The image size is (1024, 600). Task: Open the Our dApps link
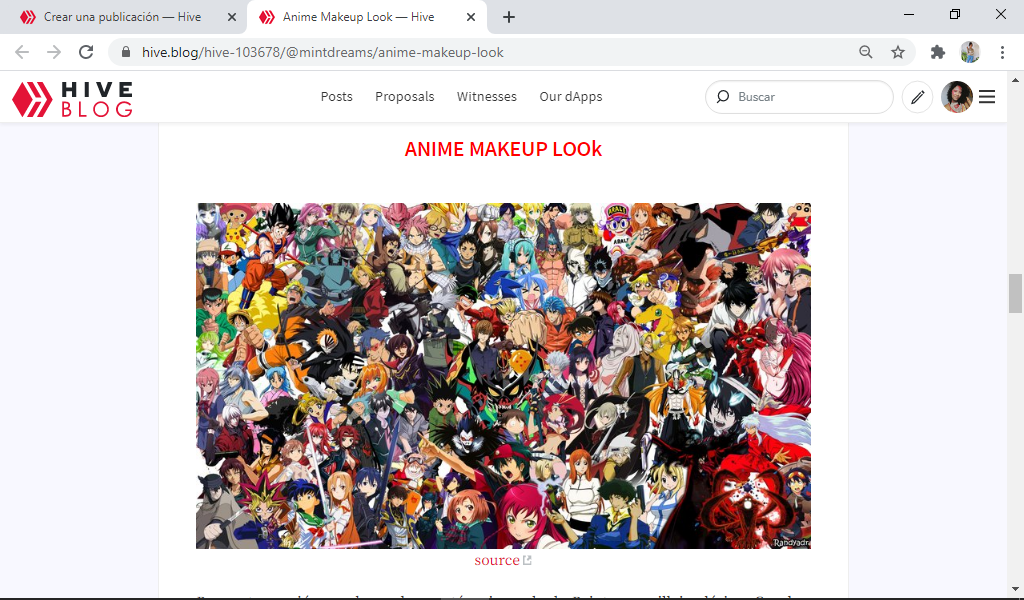571,97
